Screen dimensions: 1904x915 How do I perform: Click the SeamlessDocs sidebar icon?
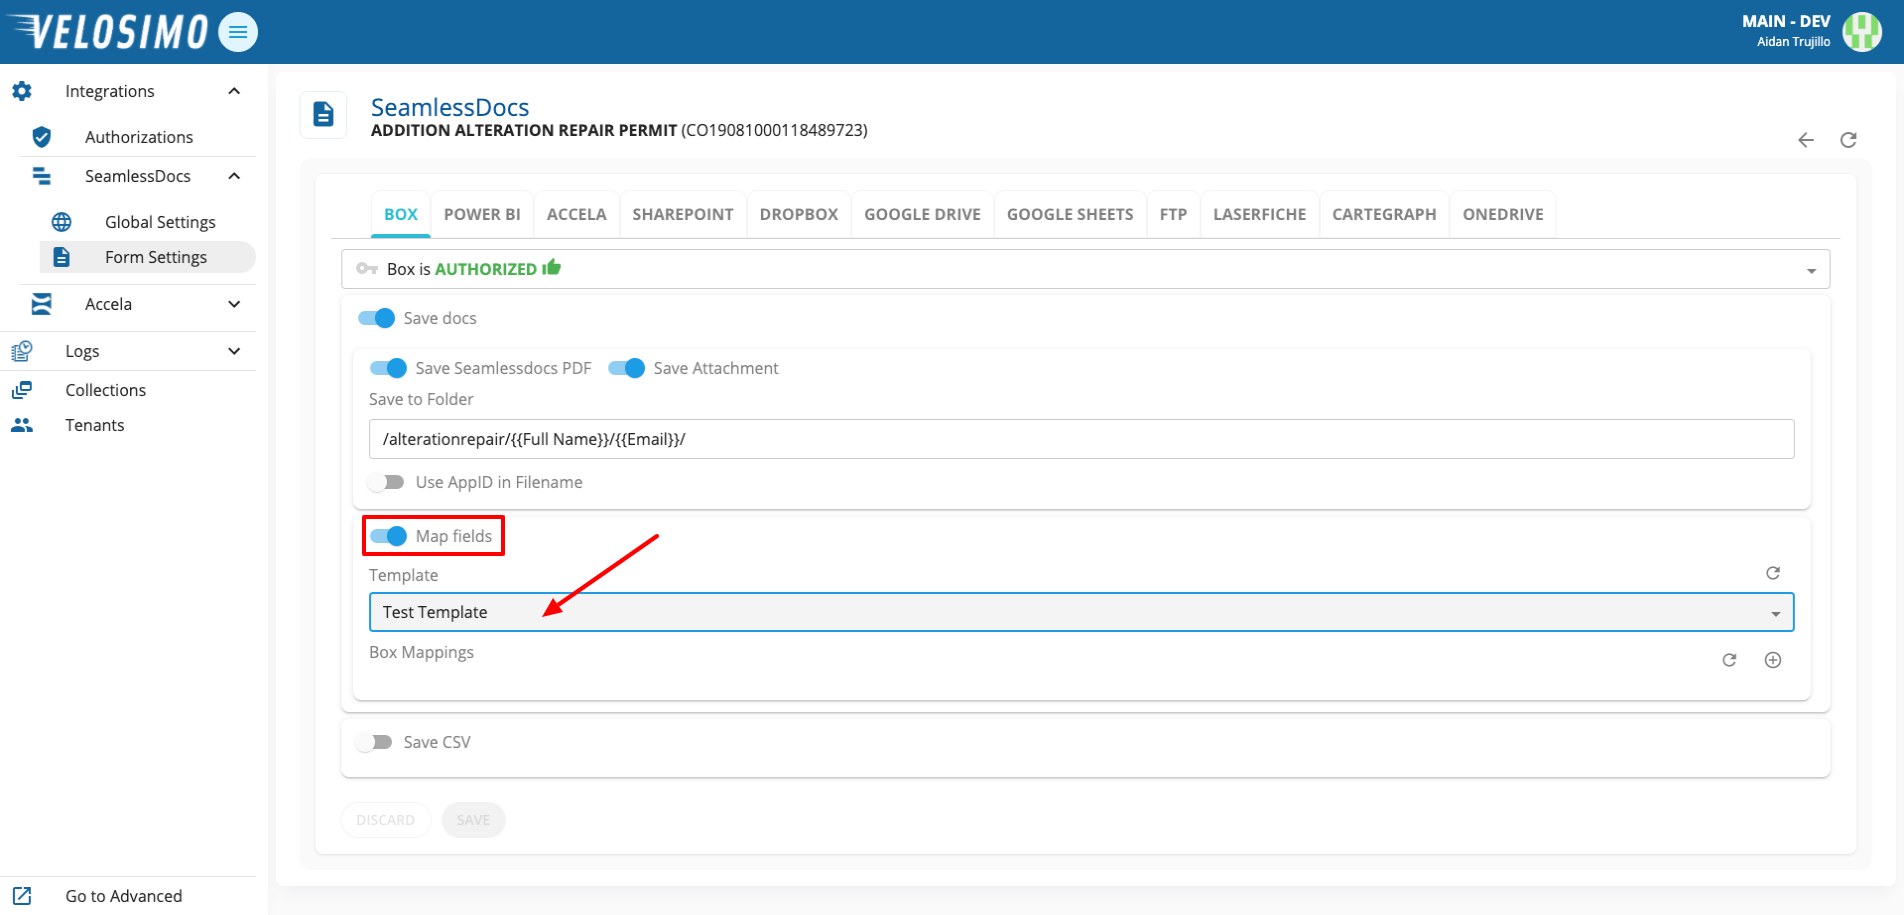point(42,176)
